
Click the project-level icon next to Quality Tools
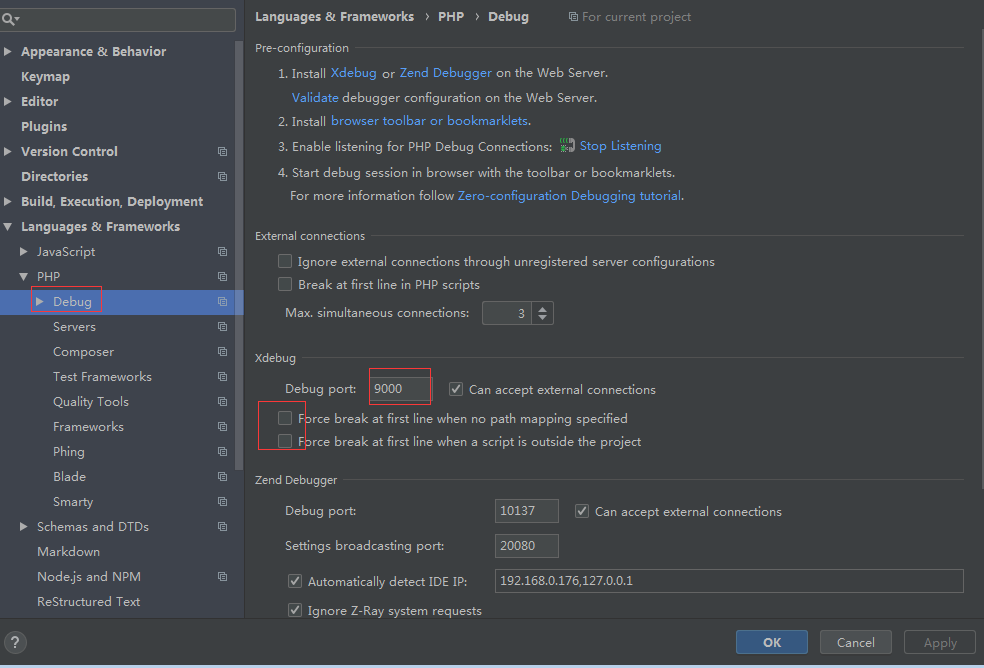tap(222, 401)
